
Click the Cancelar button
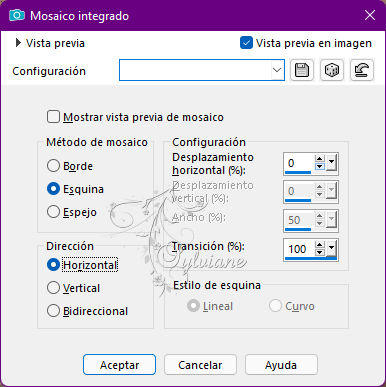coord(200,365)
